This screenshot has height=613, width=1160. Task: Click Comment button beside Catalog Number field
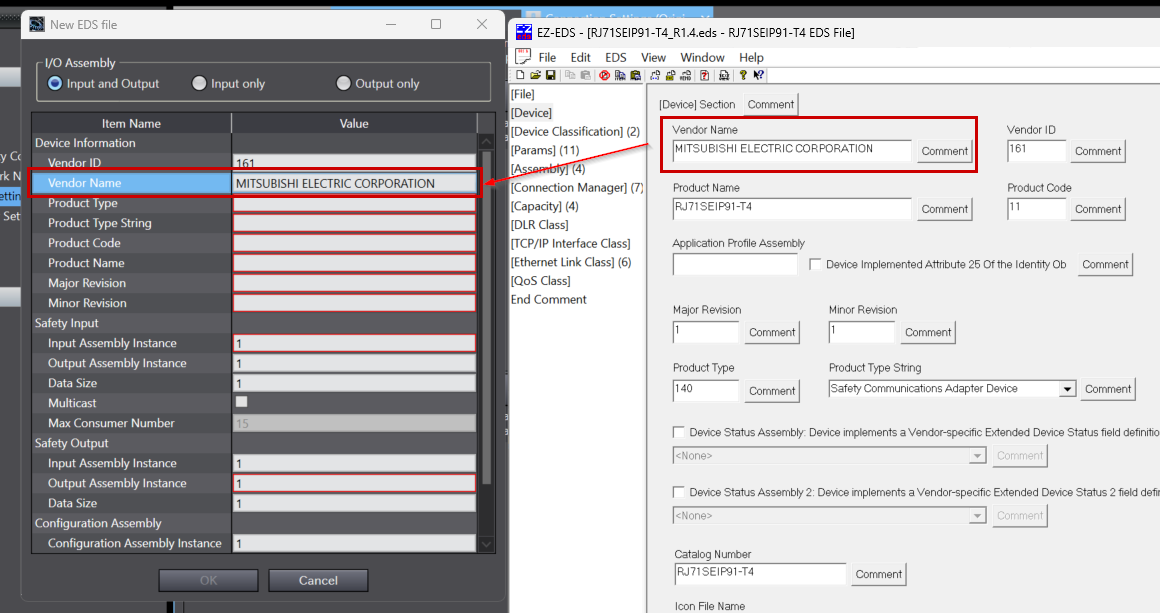click(x=878, y=574)
